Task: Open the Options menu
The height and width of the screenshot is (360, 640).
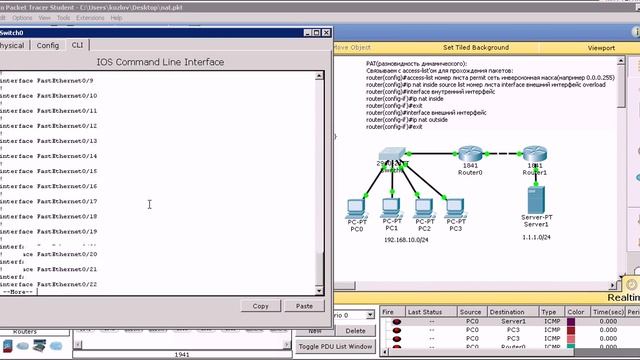Action: pos(22,18)
